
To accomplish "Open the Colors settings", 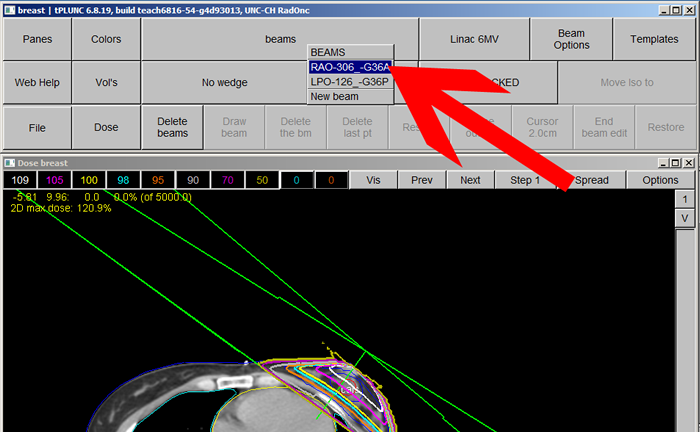I will pos(106,39).
